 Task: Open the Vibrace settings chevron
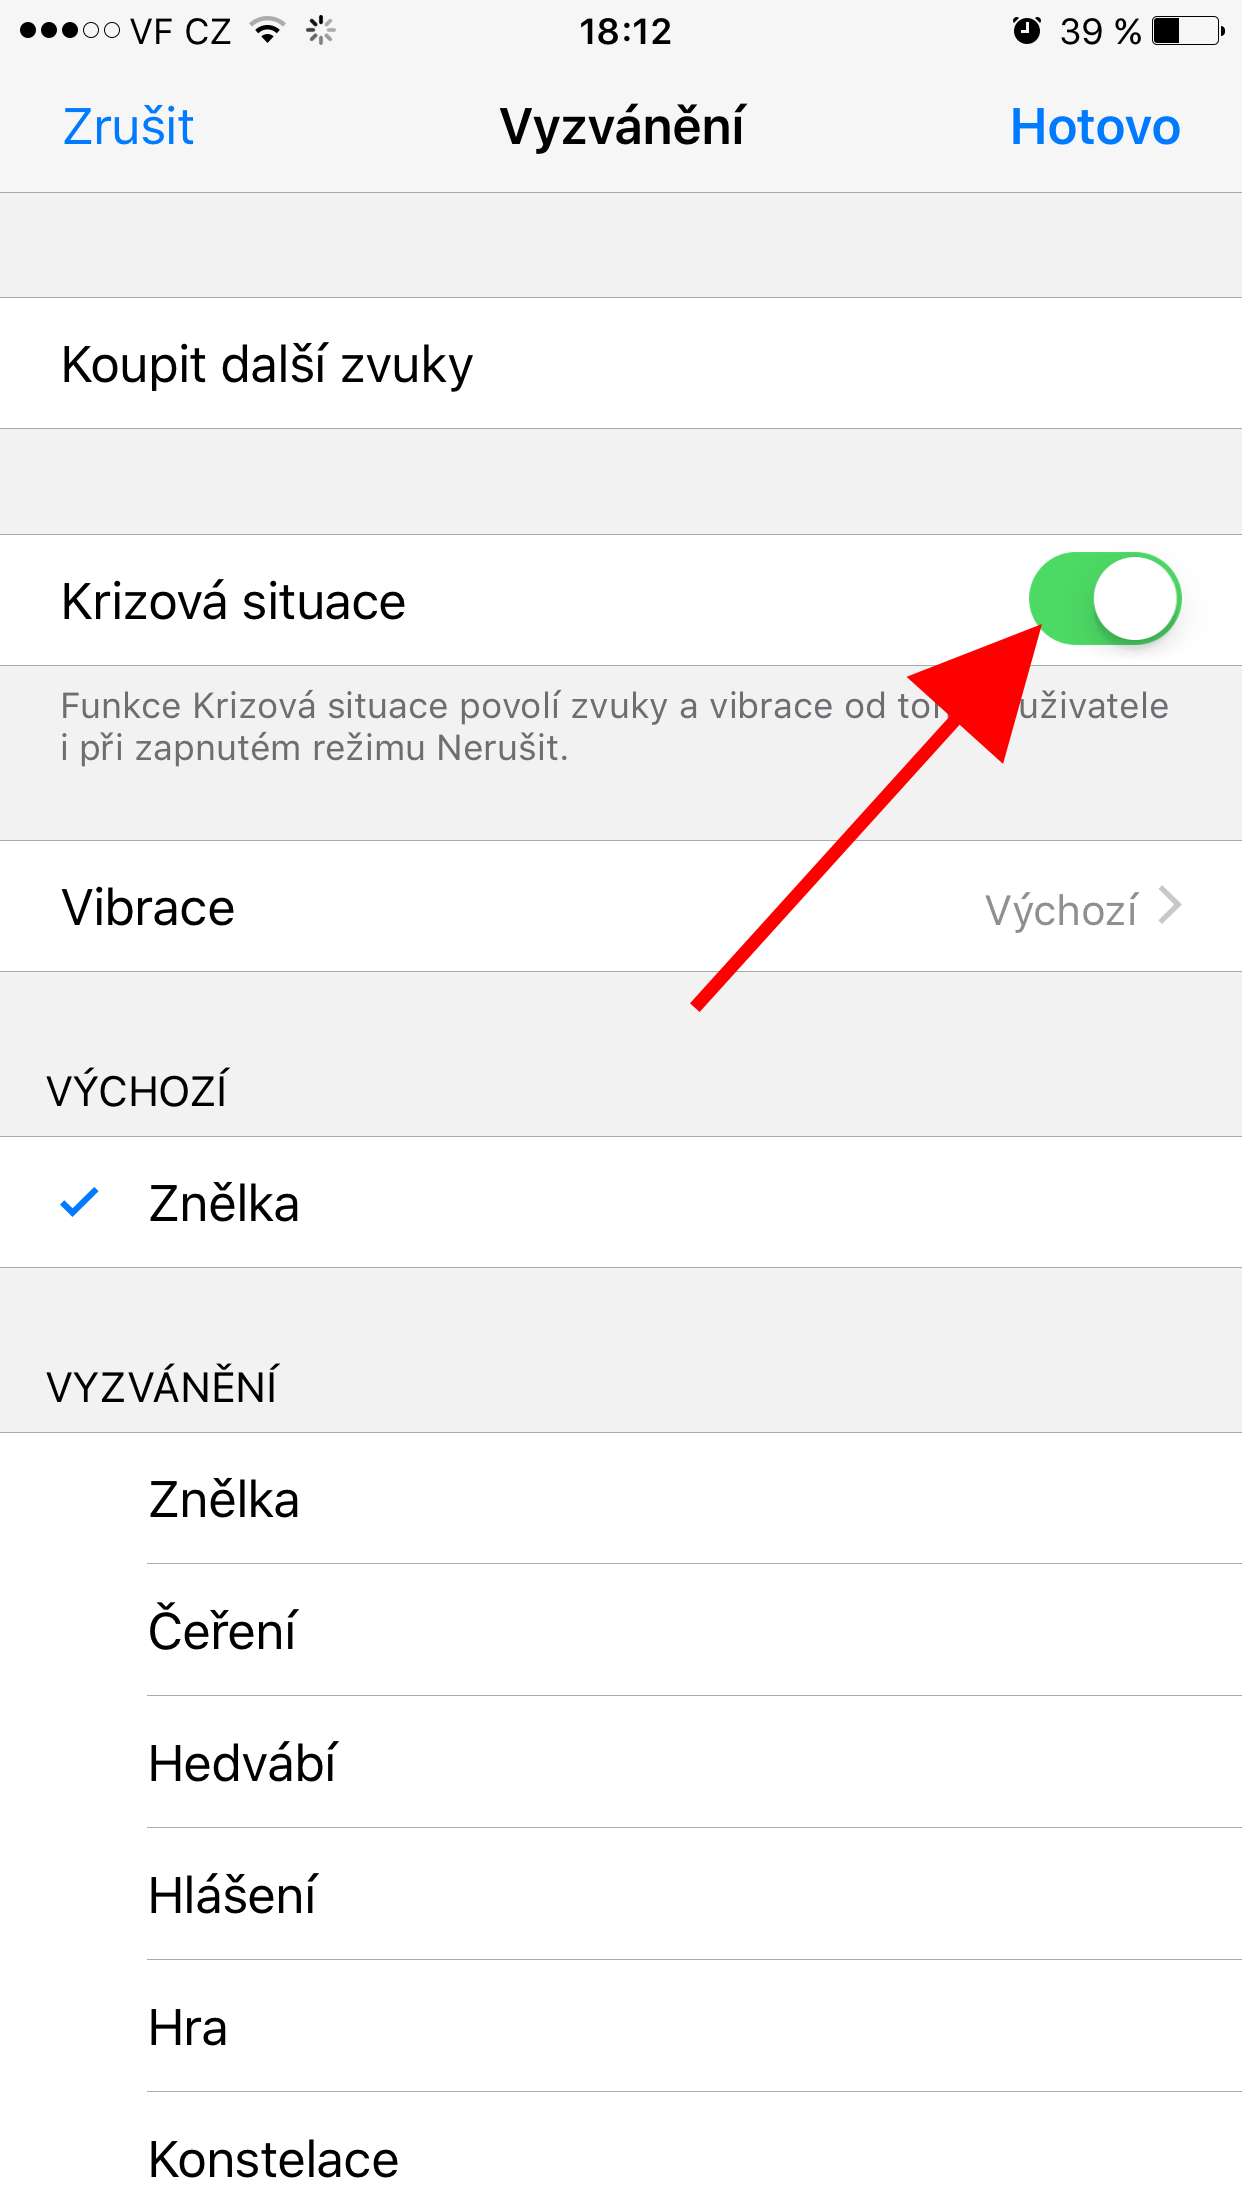point(1170,906)
